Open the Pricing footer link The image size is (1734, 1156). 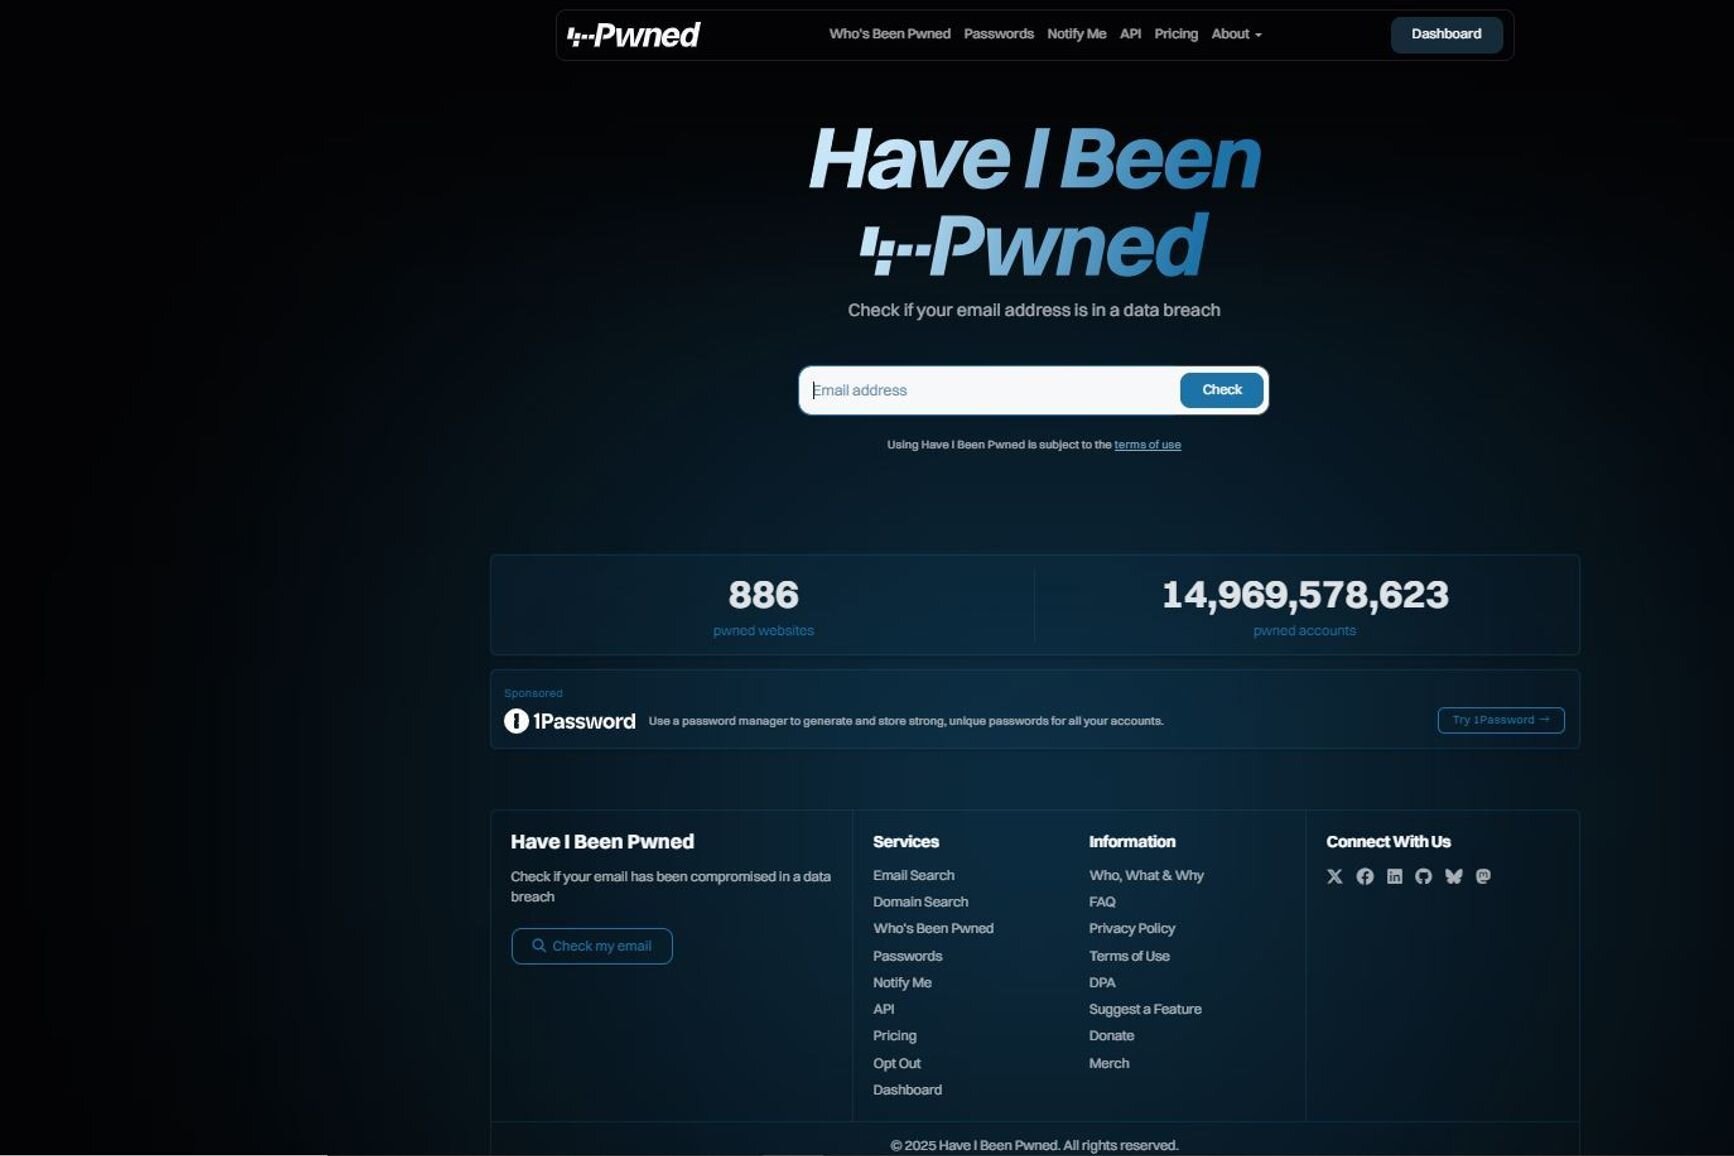tap(894, 1036)
